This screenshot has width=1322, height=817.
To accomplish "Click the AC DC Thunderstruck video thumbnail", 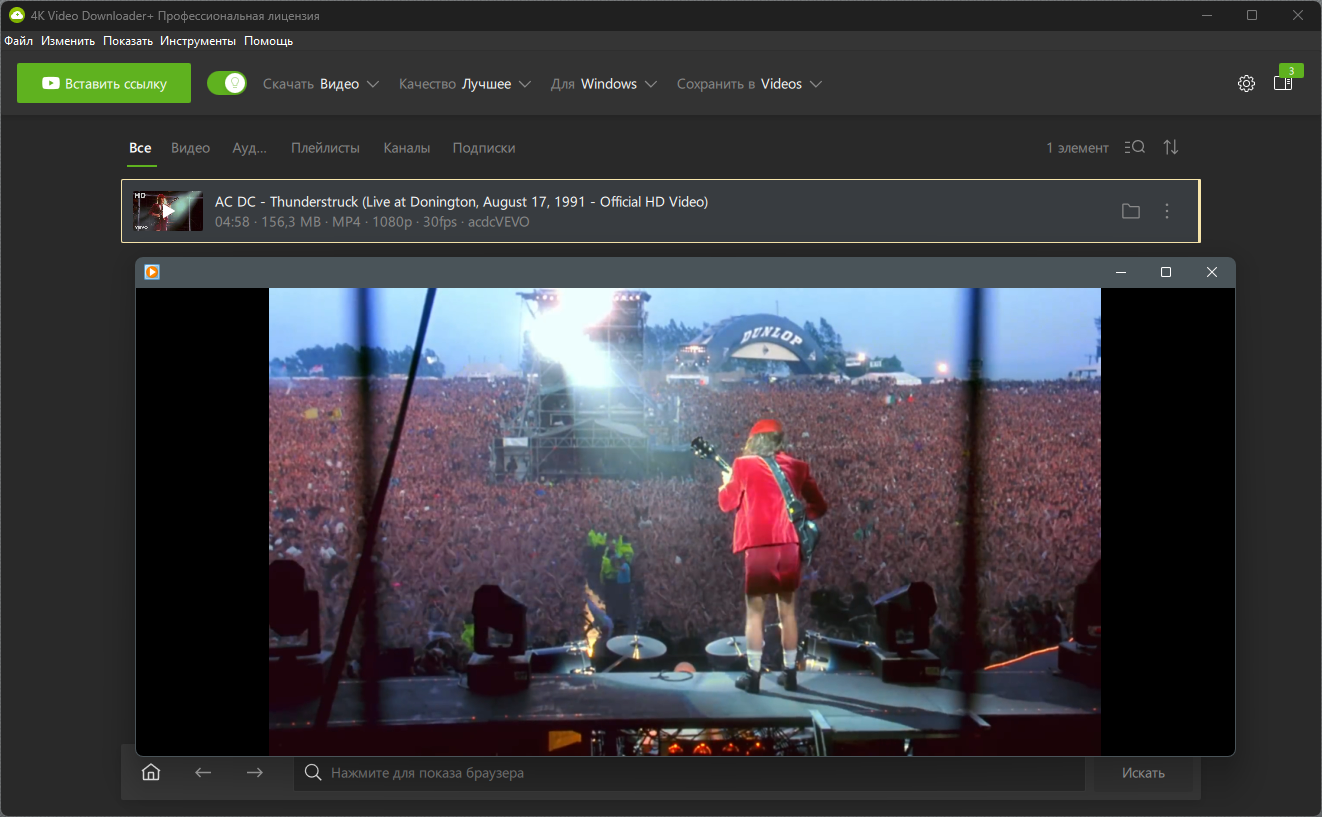I will pyautogui.click(x=168, y=211).
